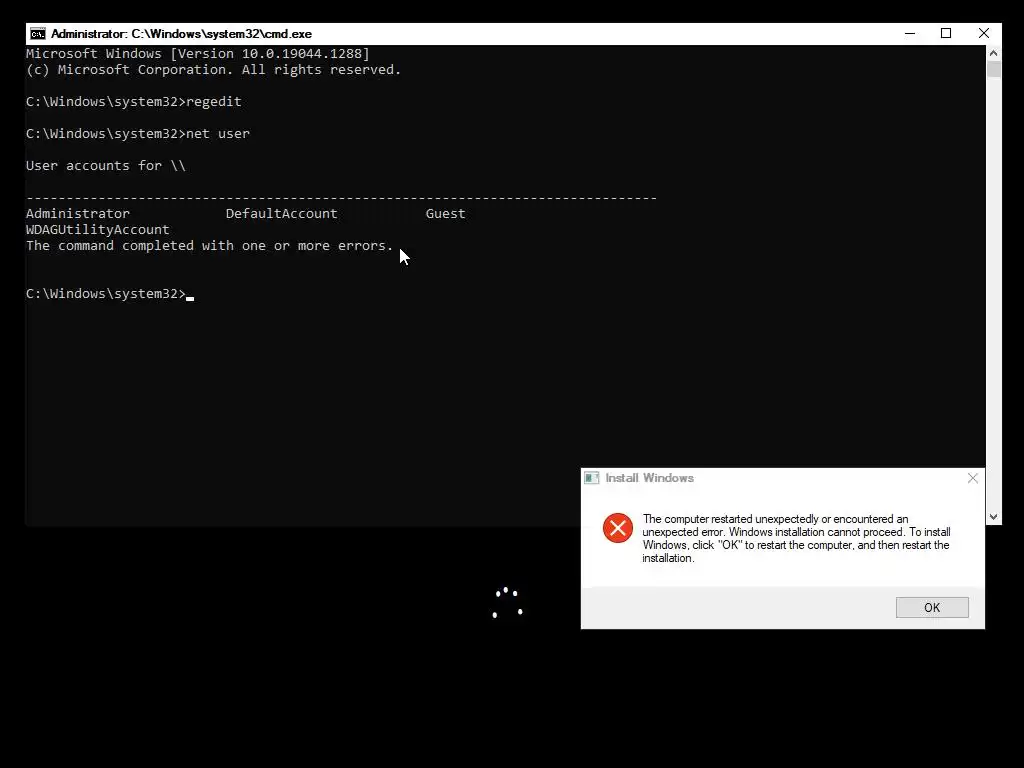Close the Command Prompt window
1024x768 pixels.
pyautogui.click(x=984, y=33)
